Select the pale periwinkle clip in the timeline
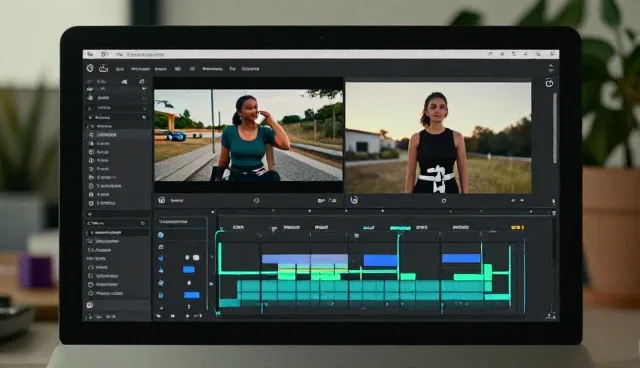This screenshot has height=368, width=640. pos(305,259)
